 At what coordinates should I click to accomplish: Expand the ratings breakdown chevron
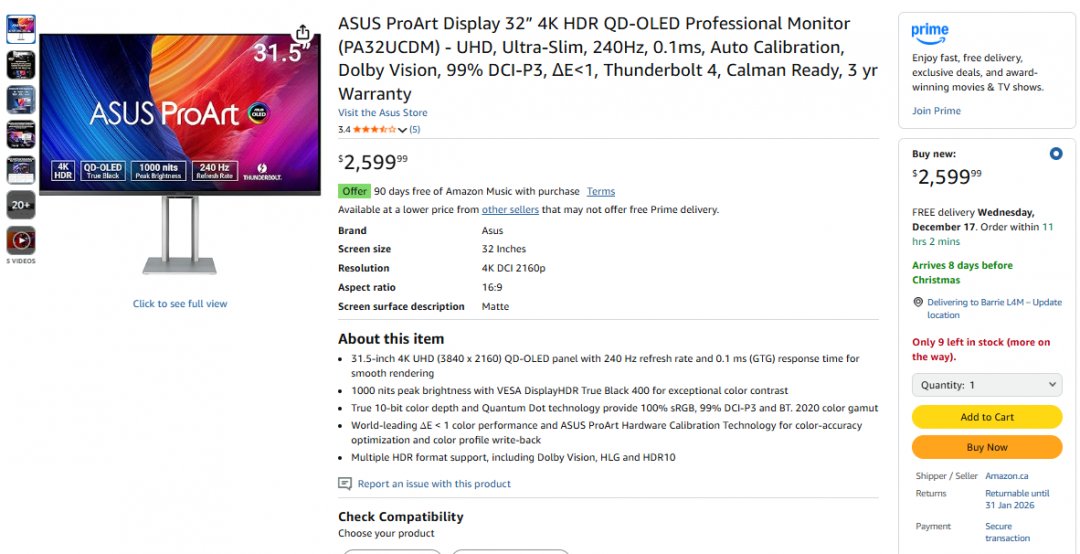click(x=402, y=130)
